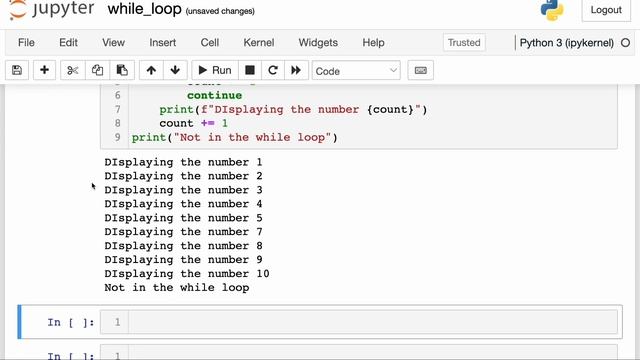Screen dimensions: 640x360
Task: Click output 'DIsplaying the number 1'
Action: (x=183, y=162)
